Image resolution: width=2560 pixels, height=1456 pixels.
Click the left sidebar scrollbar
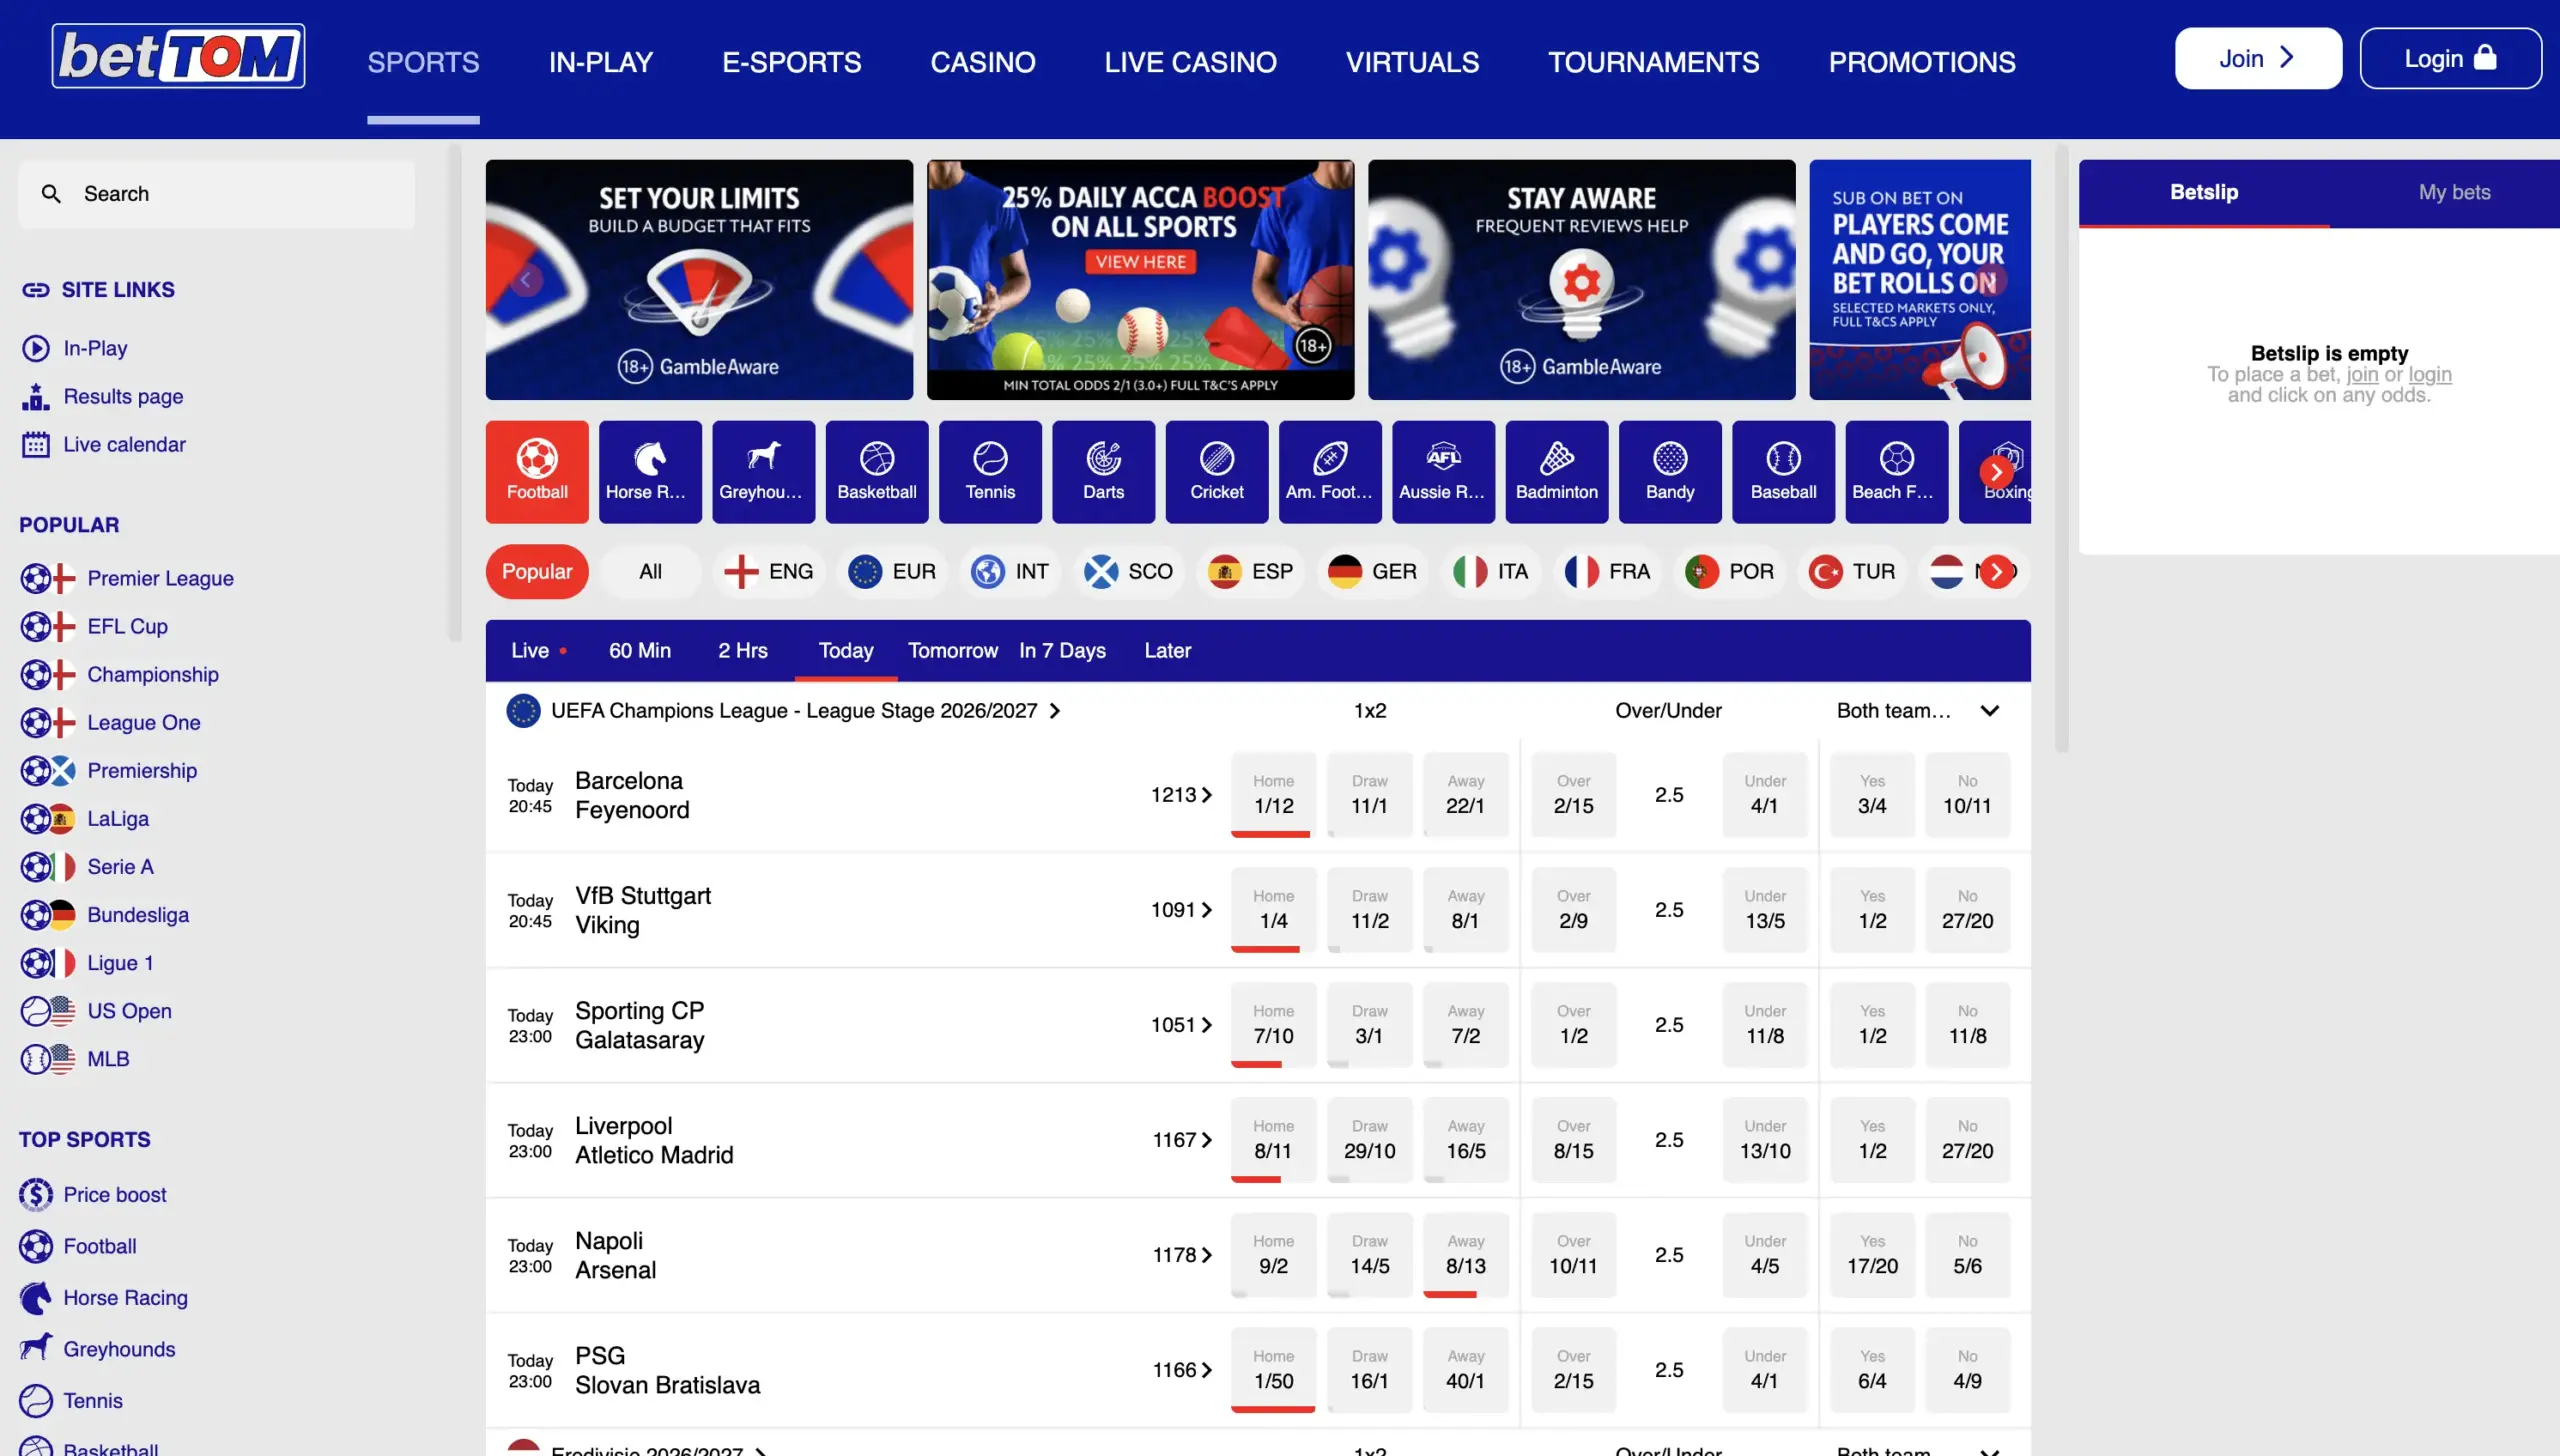455,395
